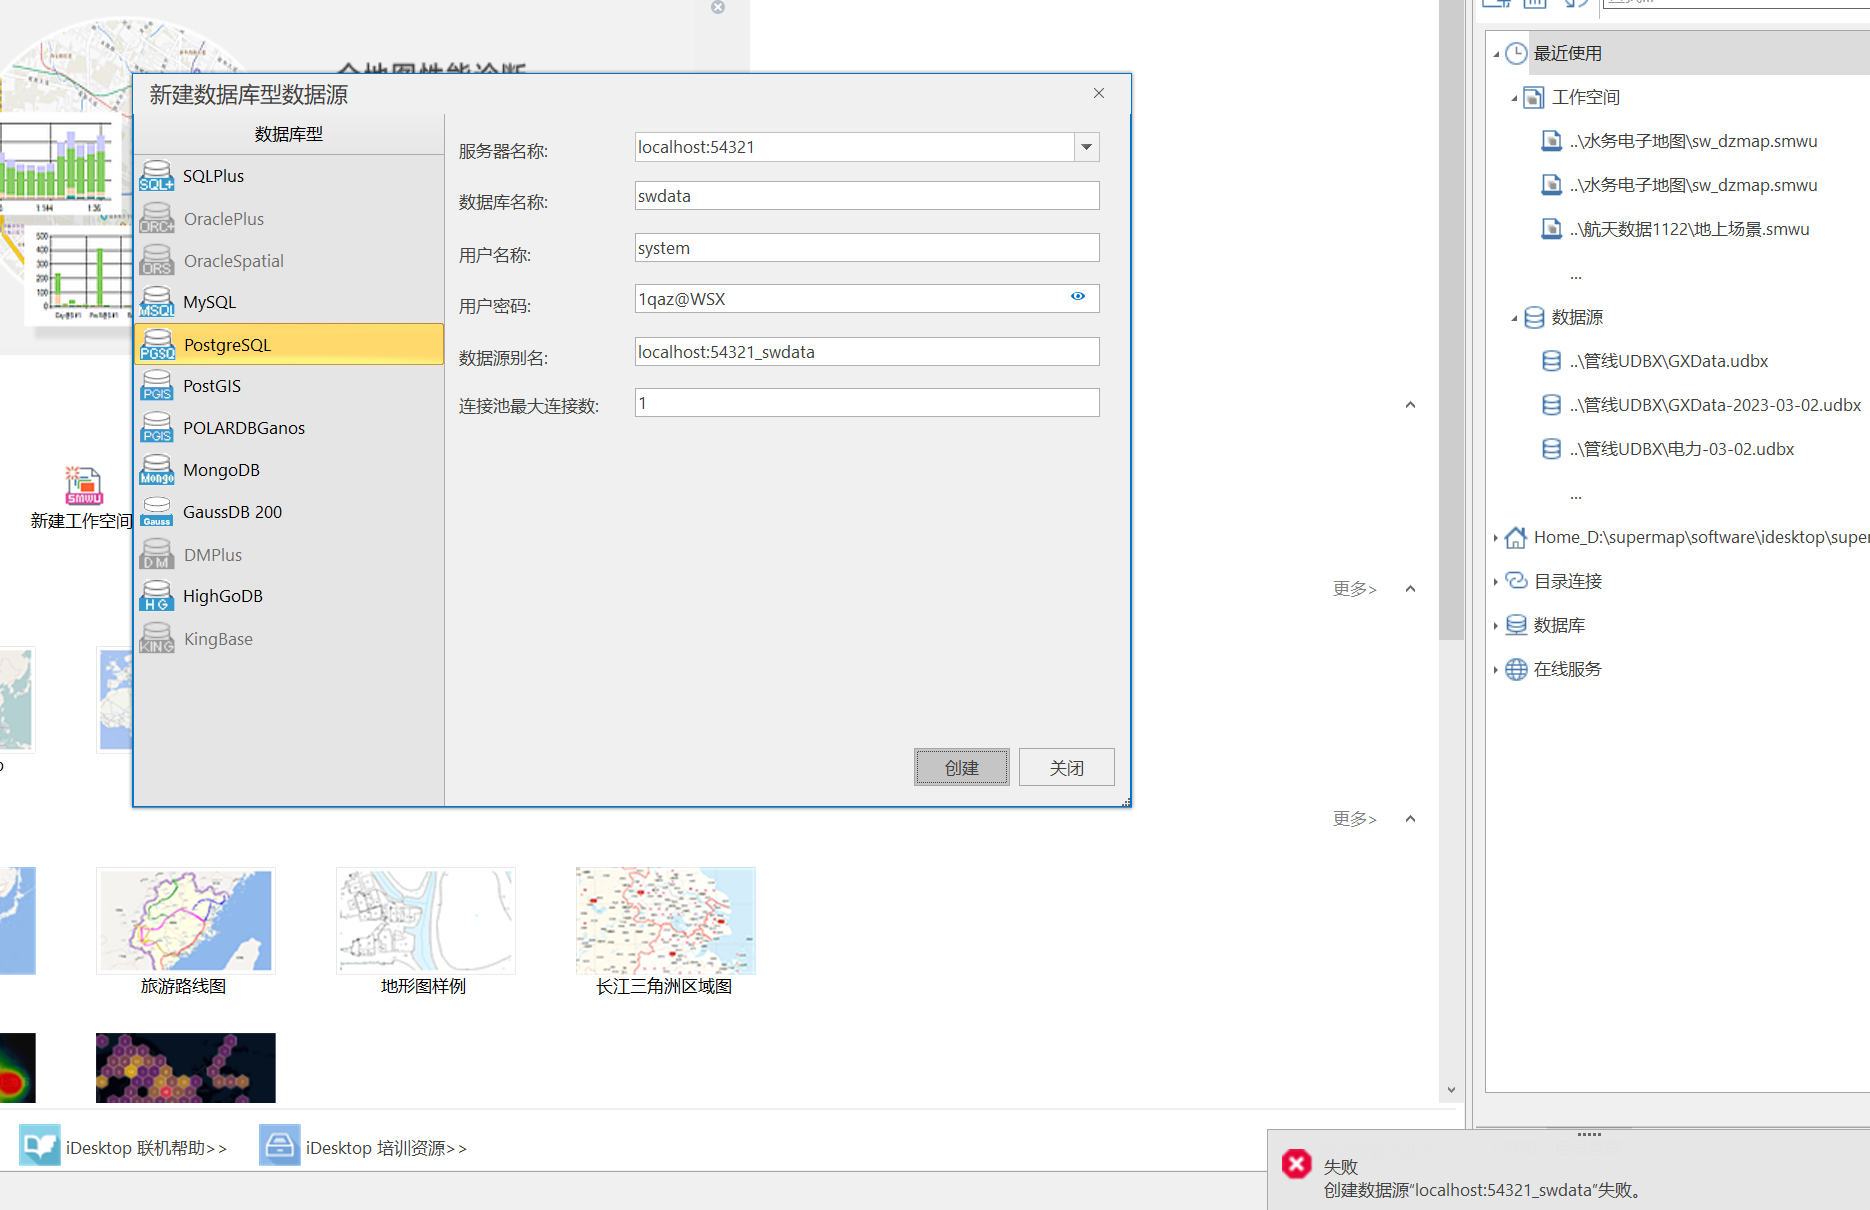Viewport: 1870px width, 1210px height.
Task: Select HighGoDB database type
Action: click(x=288, y=596)
